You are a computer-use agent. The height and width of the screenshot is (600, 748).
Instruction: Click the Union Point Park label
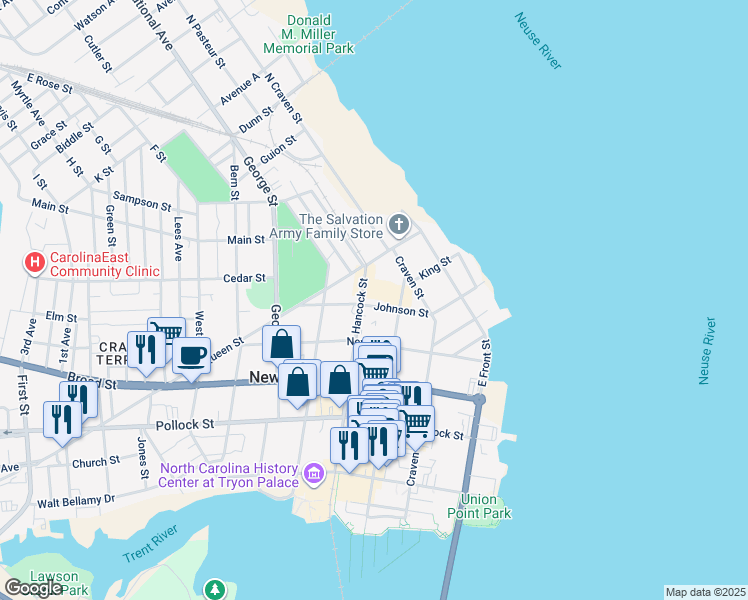coord(485,506)
